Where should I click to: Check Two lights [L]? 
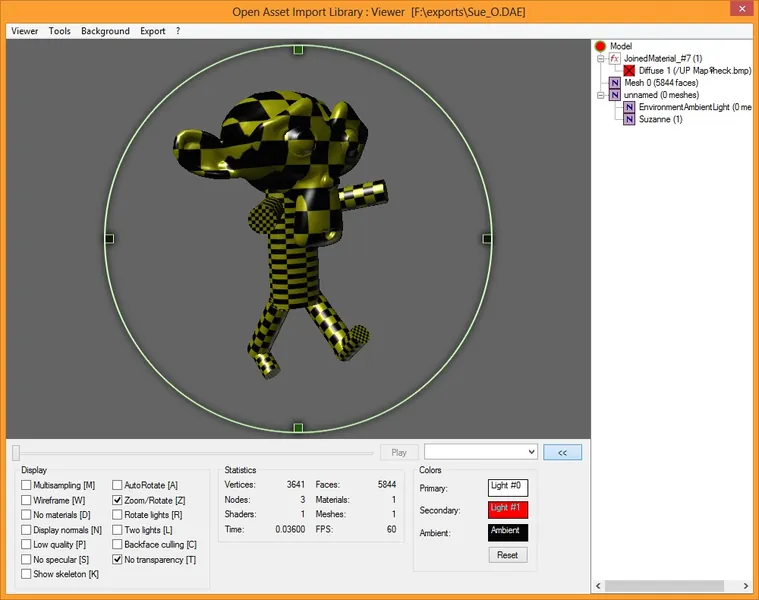(x=117, y=530)
